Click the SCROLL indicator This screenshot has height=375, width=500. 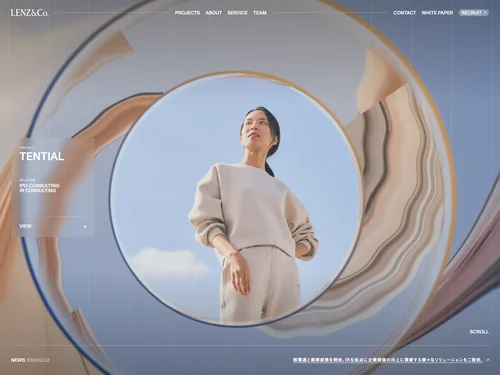(x=479, y=332)
